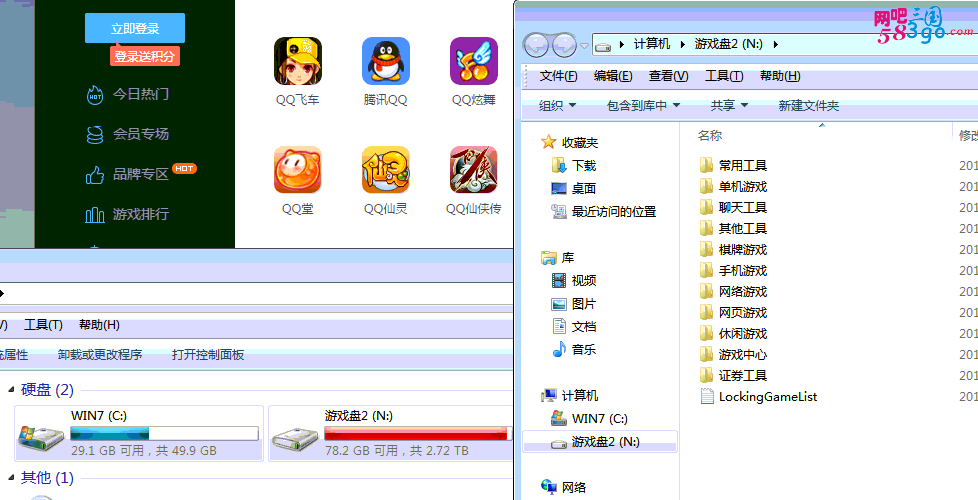Viewport: 978px width, 500px height.
Task: Open the 包含到库中 dropdown
Action: tap(643, 106)
